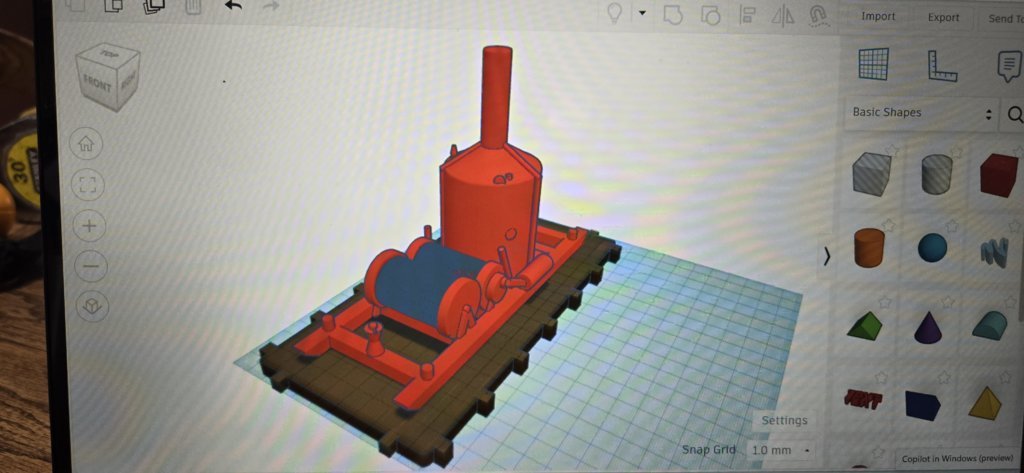Screen dimensions: 1024x473
Task: Click the align tool icon
Action: (747, 15)
